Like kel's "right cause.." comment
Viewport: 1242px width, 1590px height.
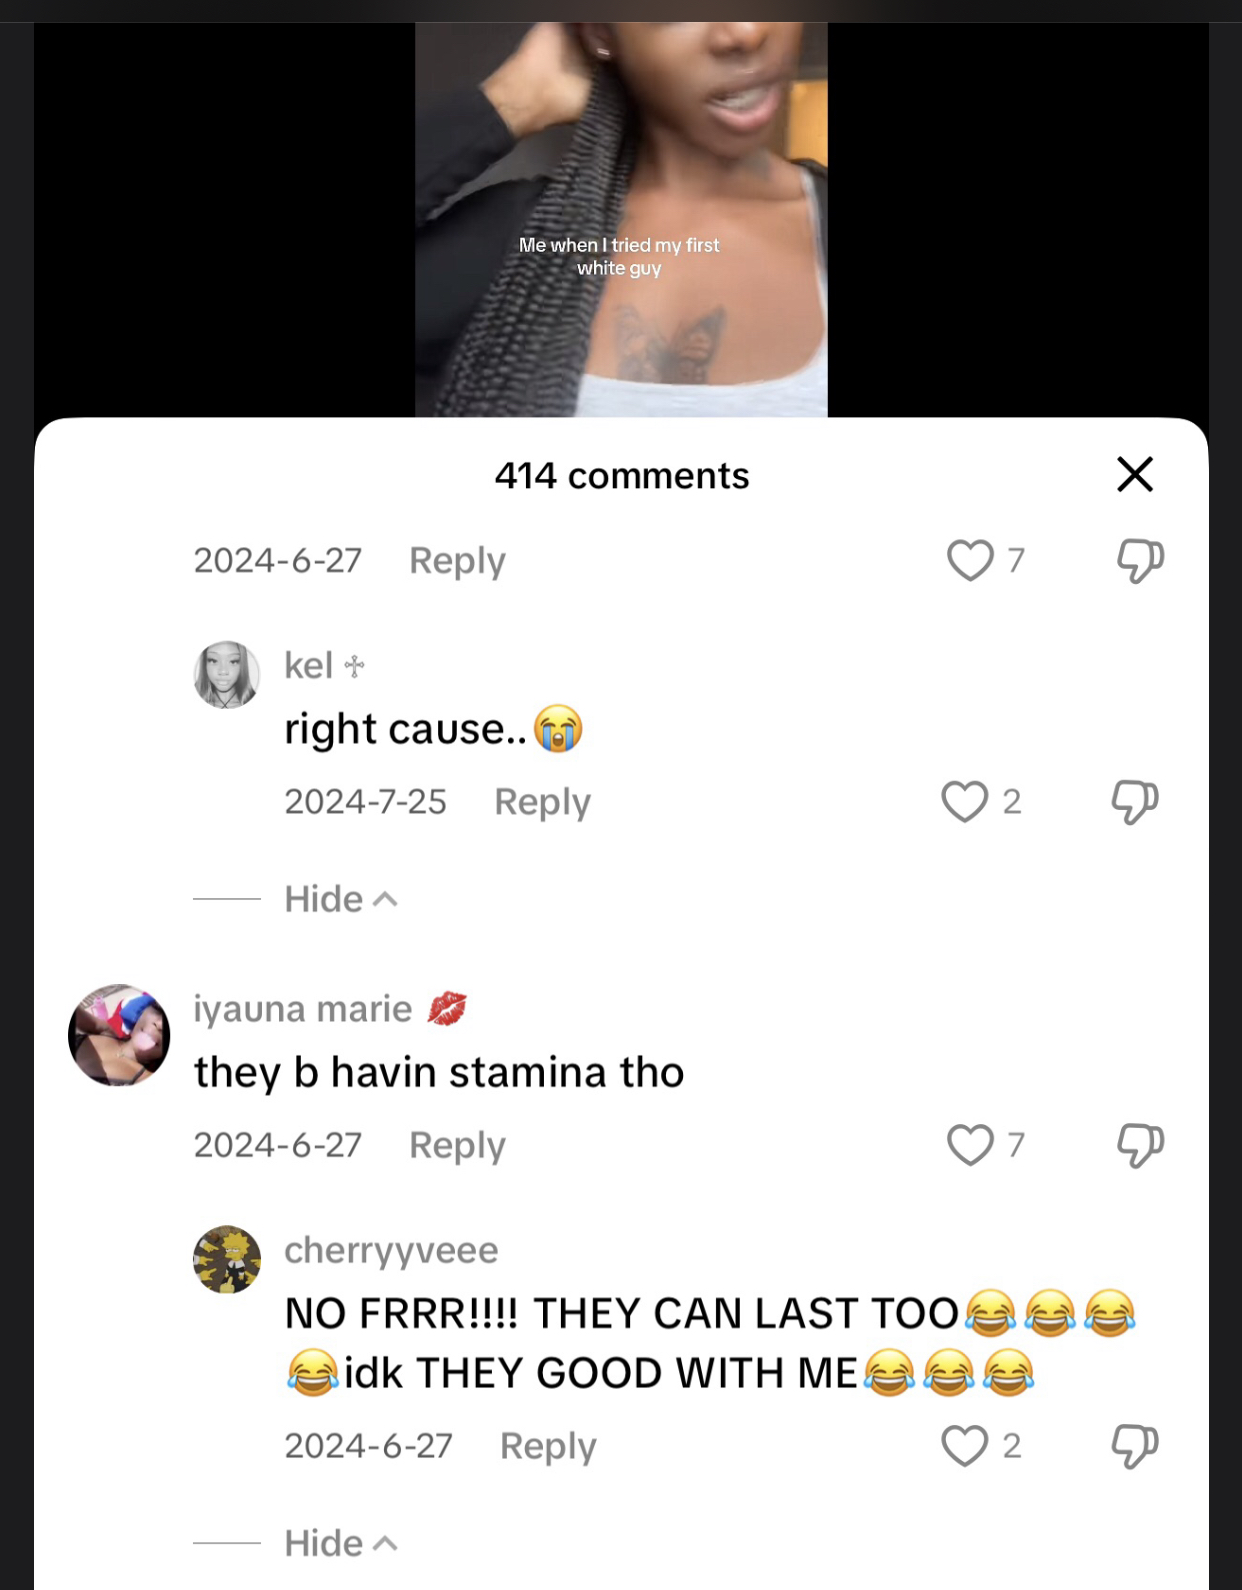965,801
